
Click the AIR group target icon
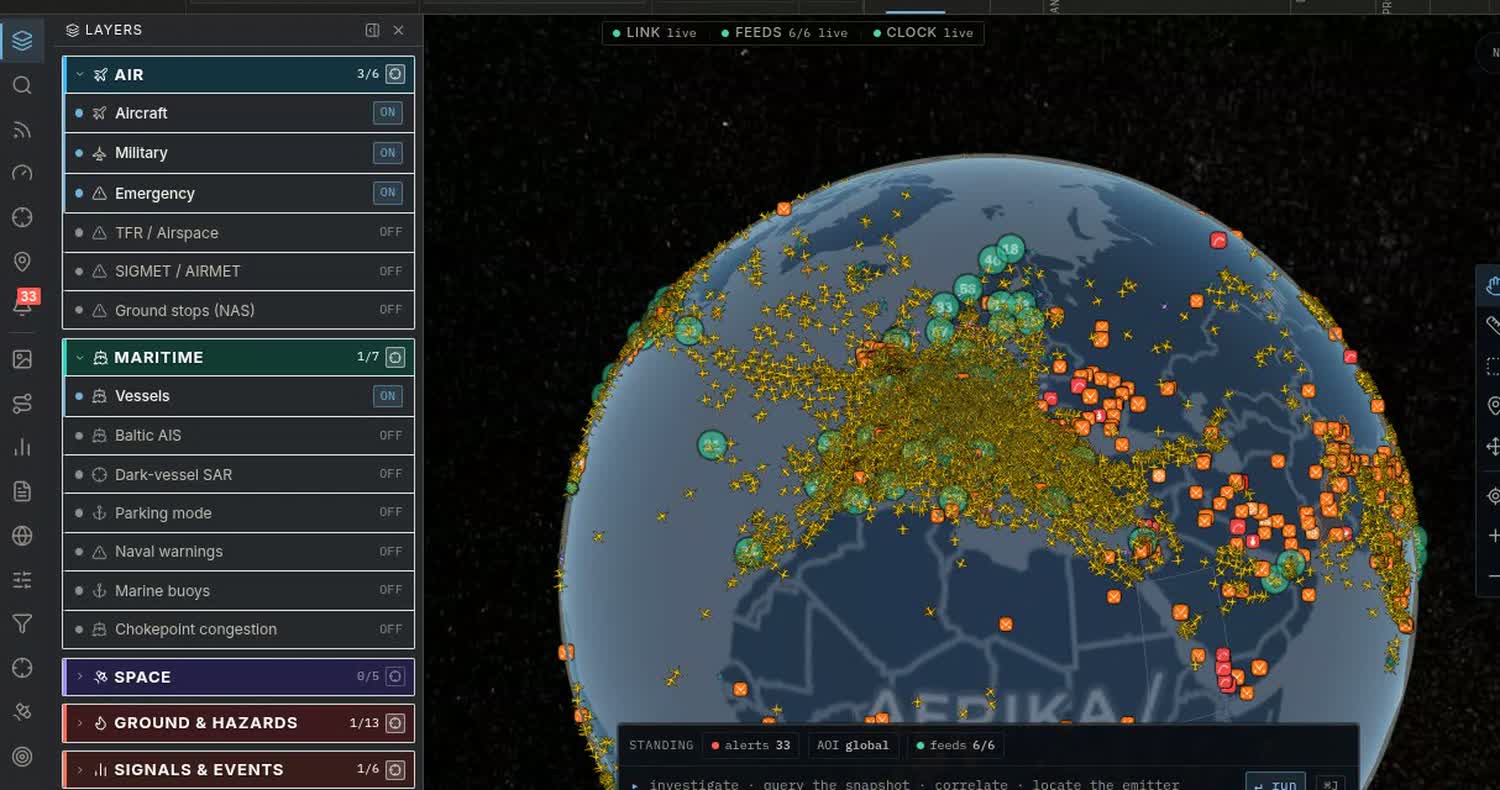click(396, 74)
